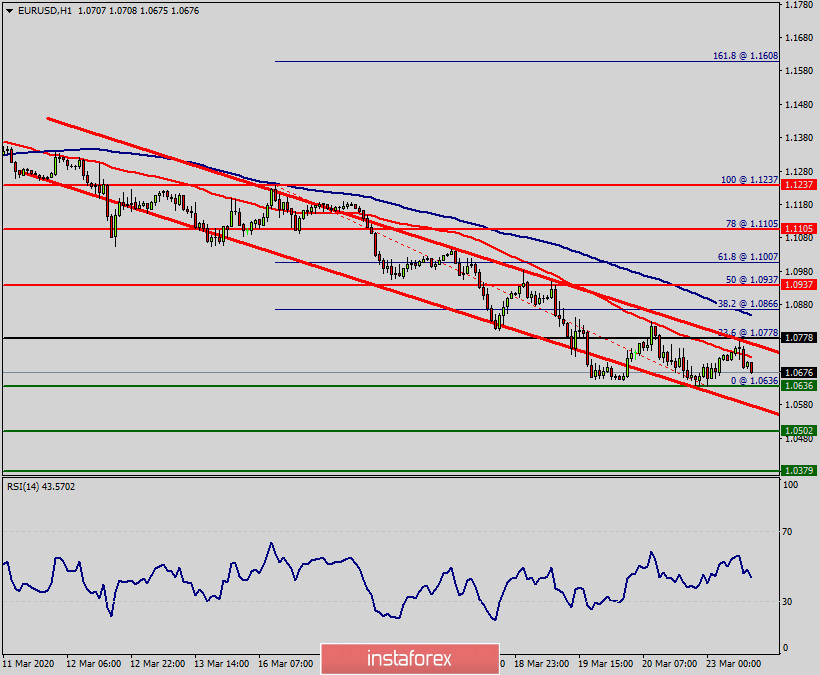Click the '20 Mar 07:00' time label
Screen dimensions: 820x675
click(x=669, y=663)
